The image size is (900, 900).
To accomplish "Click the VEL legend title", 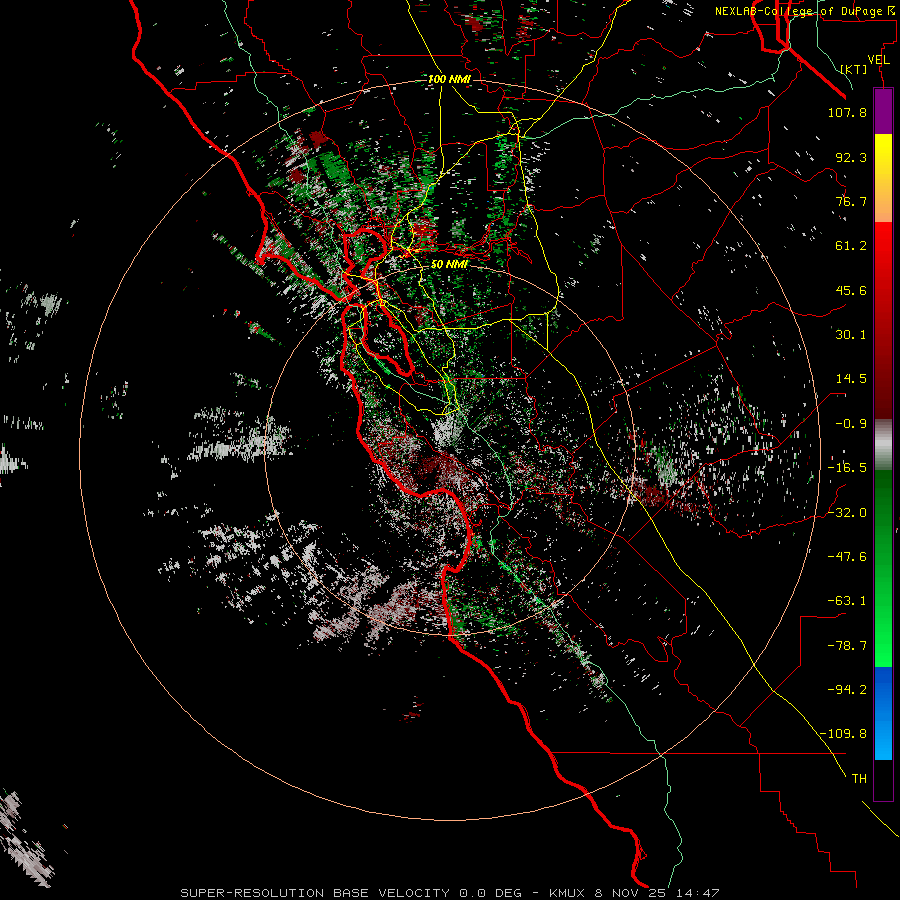I will click(x=878, y=60).
